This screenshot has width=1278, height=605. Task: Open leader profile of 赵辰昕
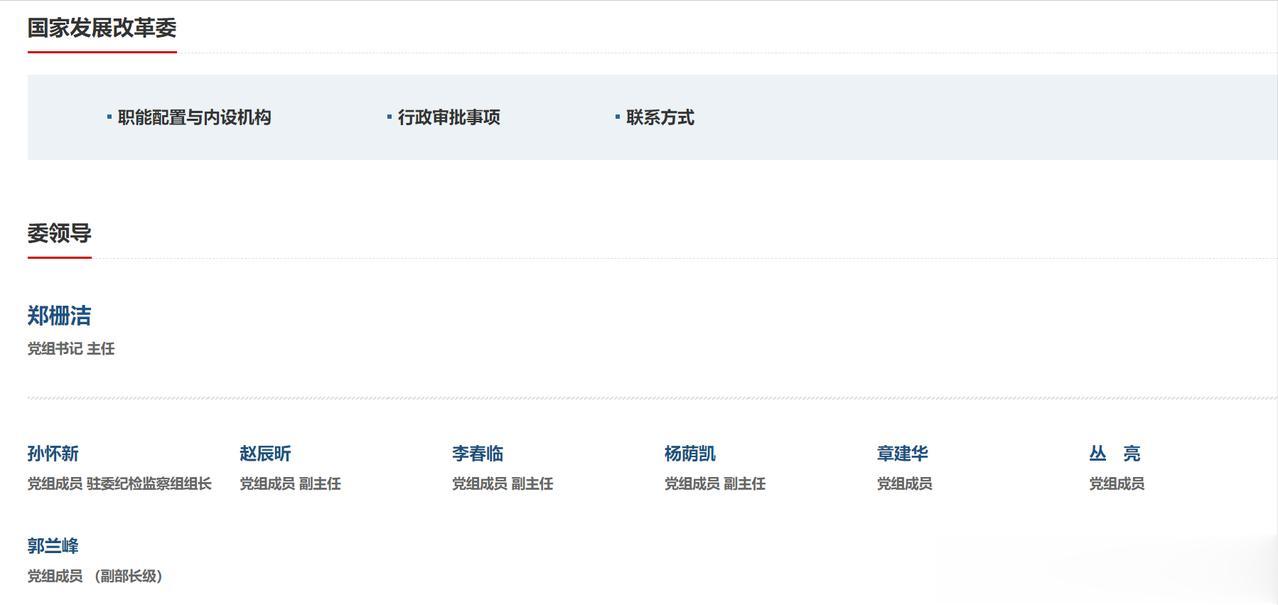tap(265, 454)
